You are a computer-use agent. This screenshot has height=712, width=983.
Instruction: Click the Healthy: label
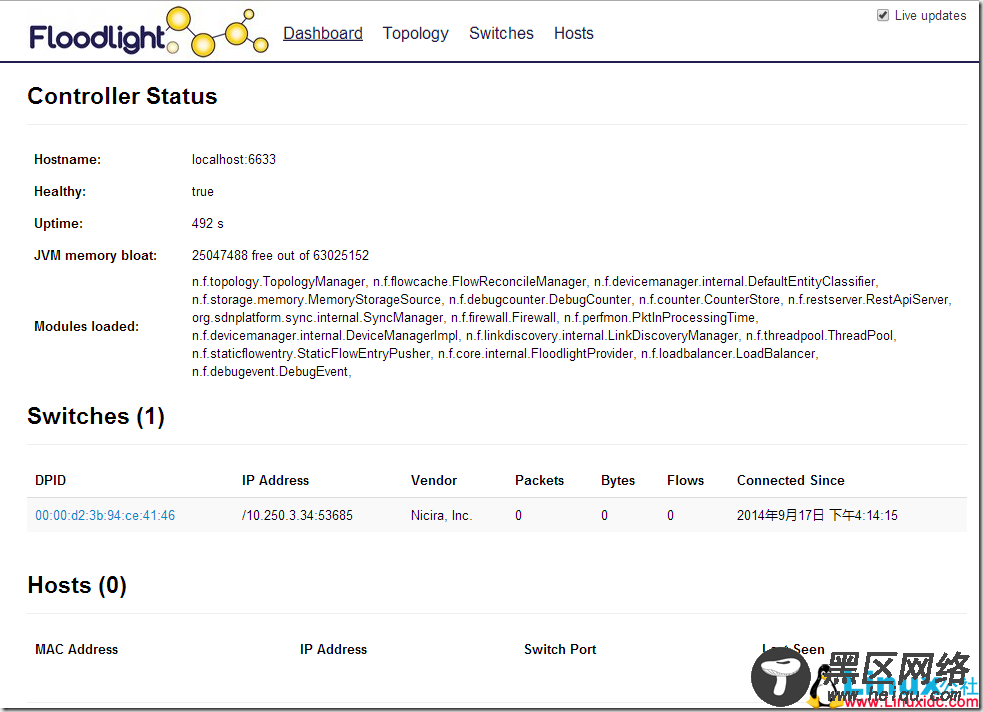point(60,191)
